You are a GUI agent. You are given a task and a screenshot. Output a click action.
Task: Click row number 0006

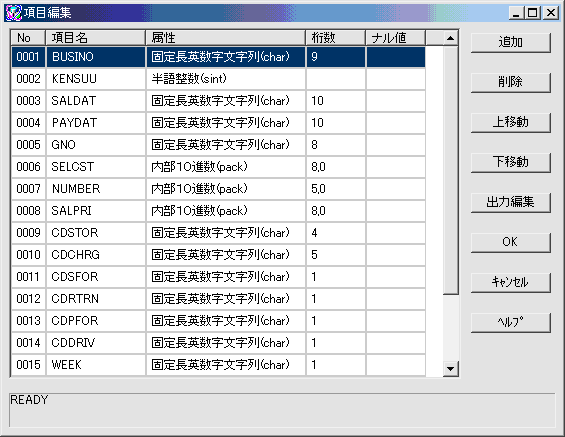28,167
